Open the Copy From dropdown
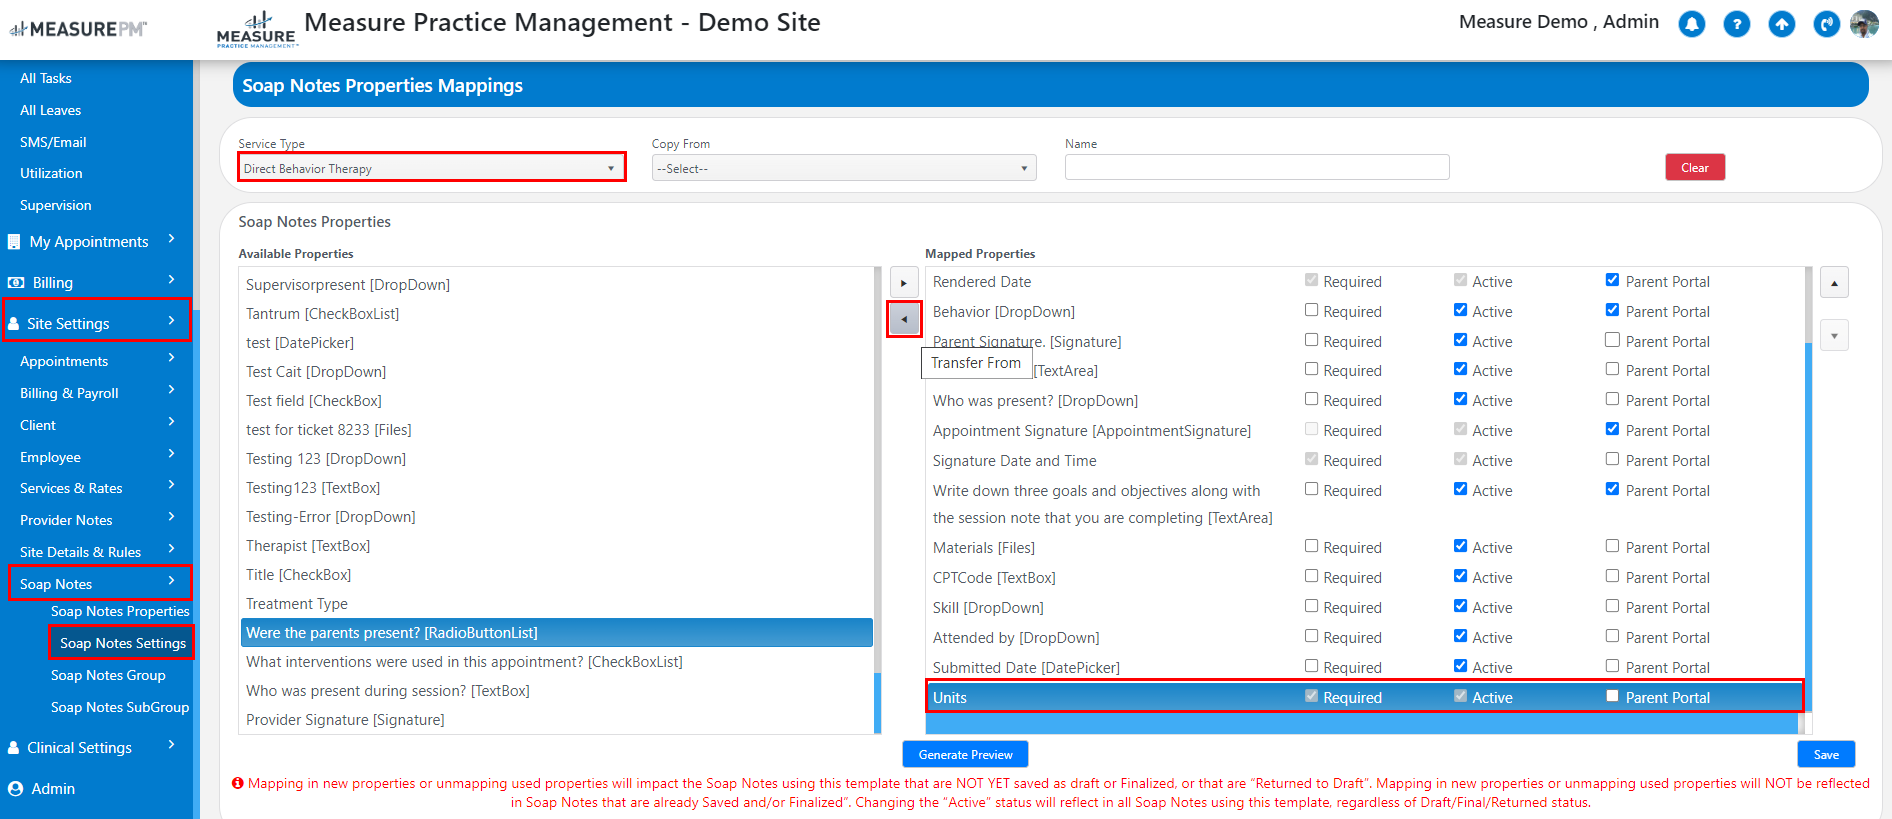1892x819 pixels. coord(844,168)
